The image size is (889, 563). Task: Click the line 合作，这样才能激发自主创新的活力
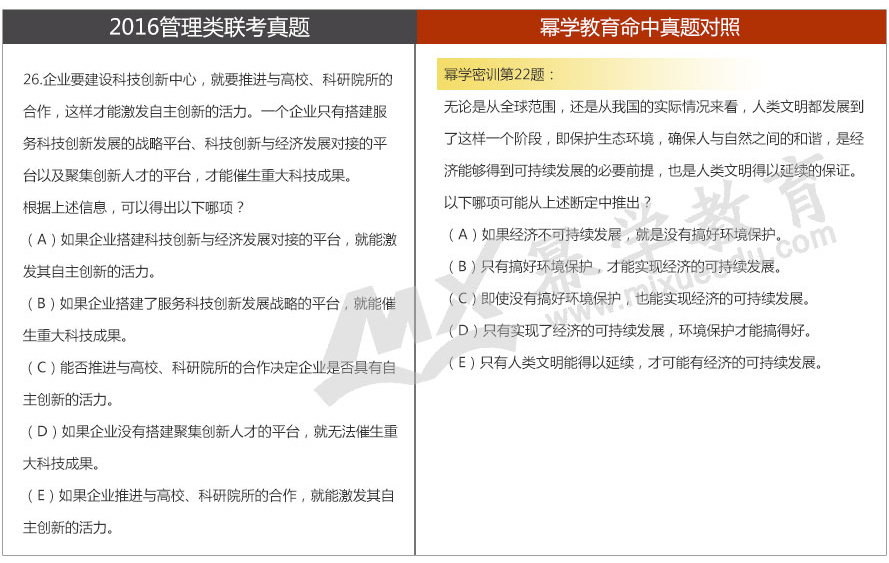click(205, 112)
